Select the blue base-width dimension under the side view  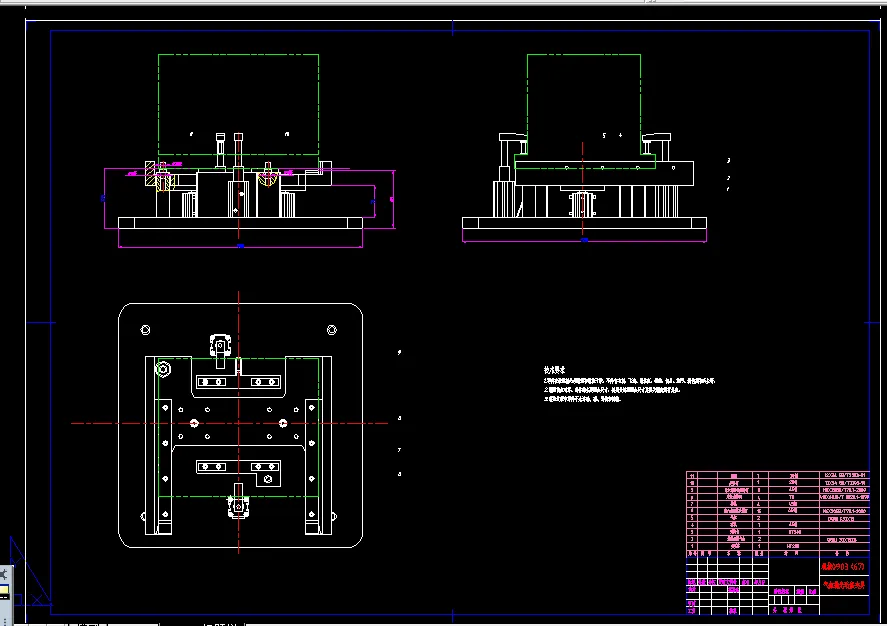pyautogui.click(x=584, y=240)
